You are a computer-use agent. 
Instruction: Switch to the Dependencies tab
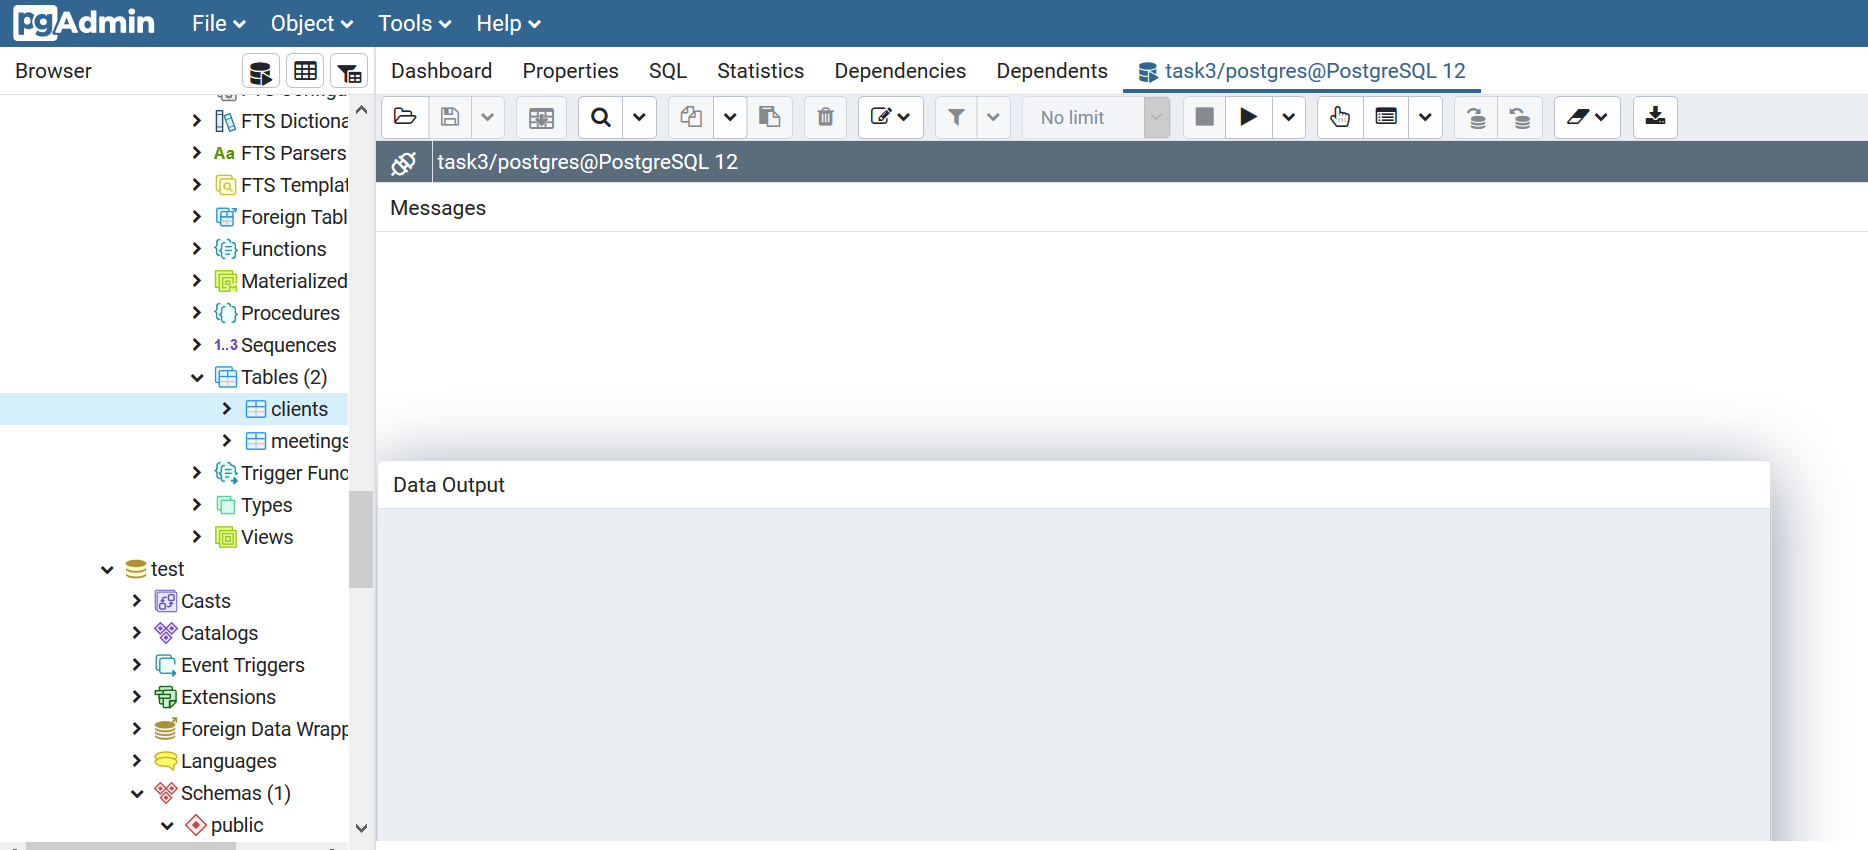(x=900, y=71)
